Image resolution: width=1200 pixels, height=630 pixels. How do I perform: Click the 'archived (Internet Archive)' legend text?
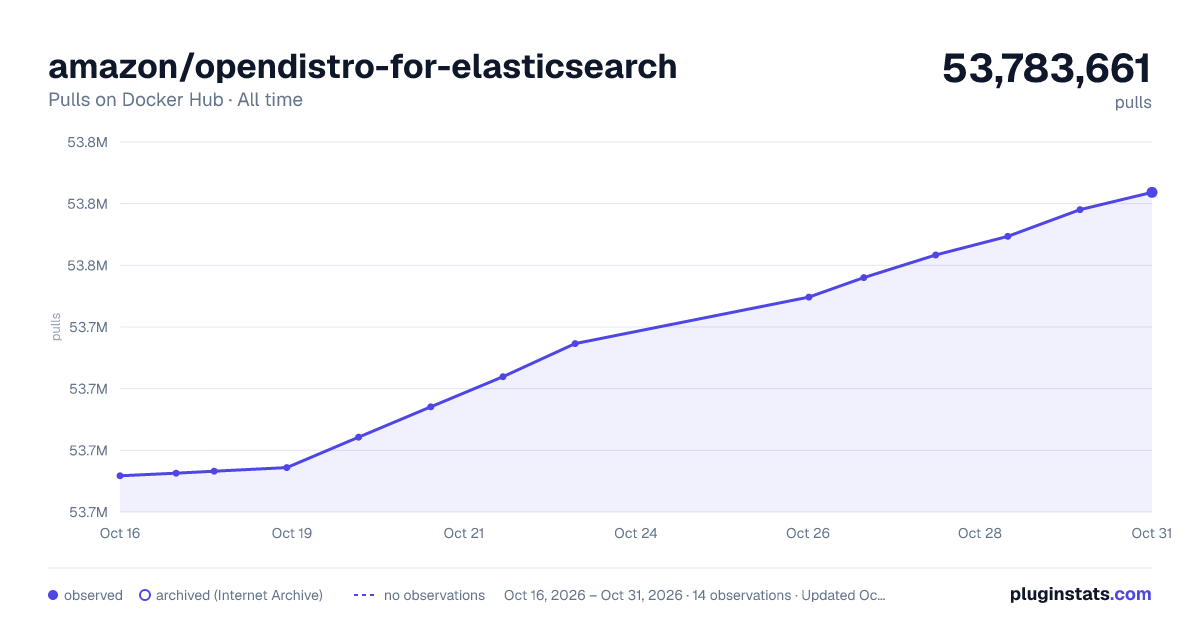pyautogui.click(x=239, y=595)
